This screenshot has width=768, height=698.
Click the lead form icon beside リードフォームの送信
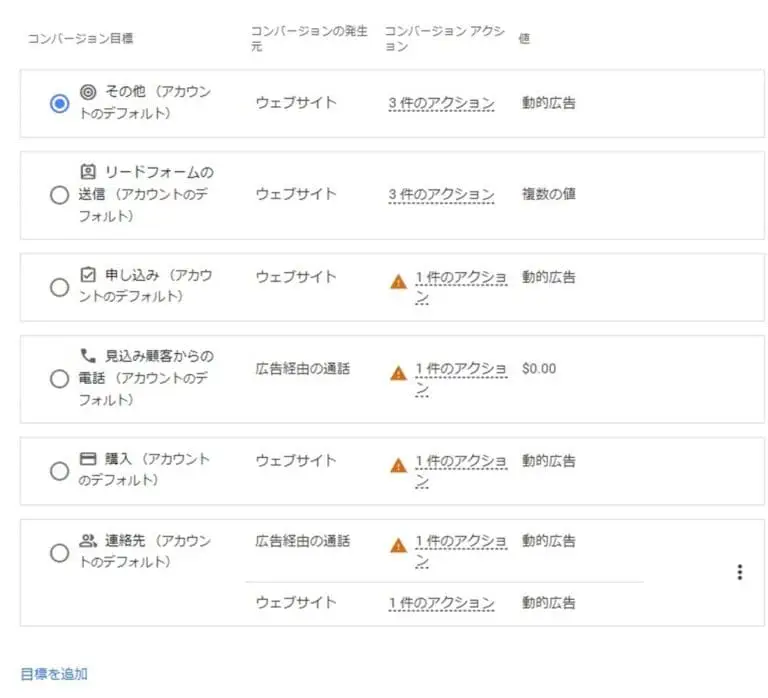[x=88, y=171]
